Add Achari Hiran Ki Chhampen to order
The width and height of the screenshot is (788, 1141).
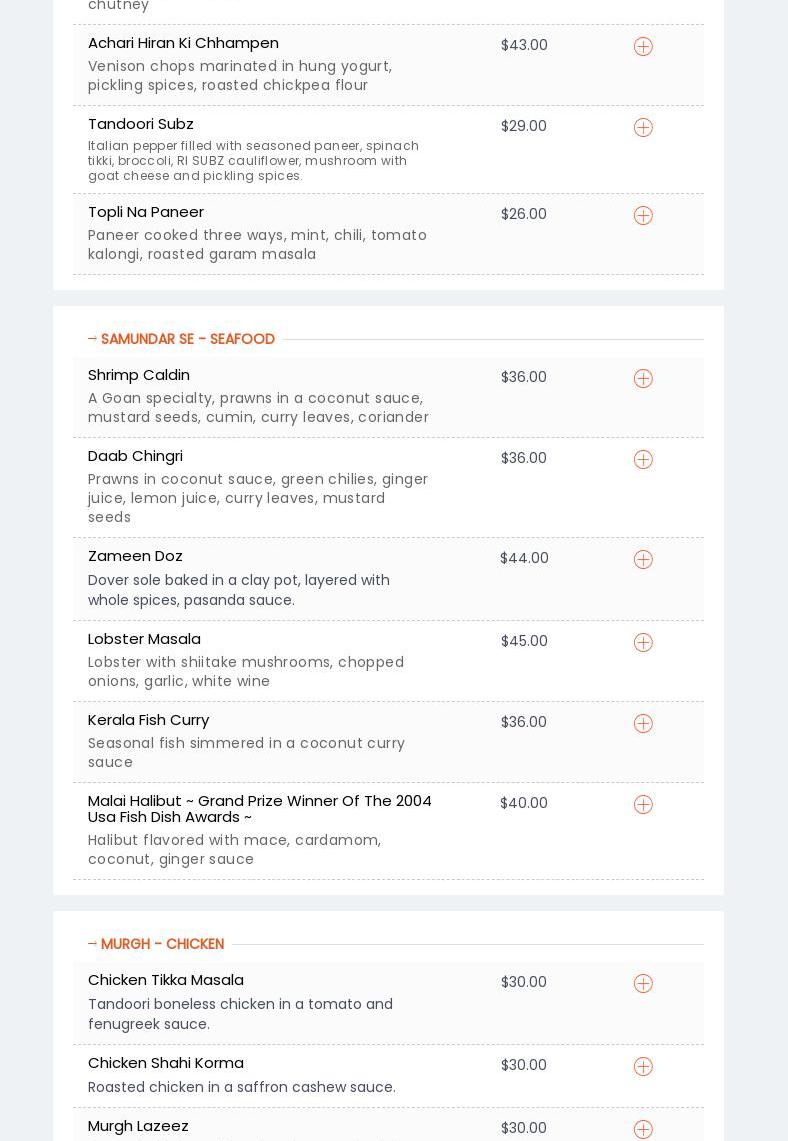(x=643, y=47)
